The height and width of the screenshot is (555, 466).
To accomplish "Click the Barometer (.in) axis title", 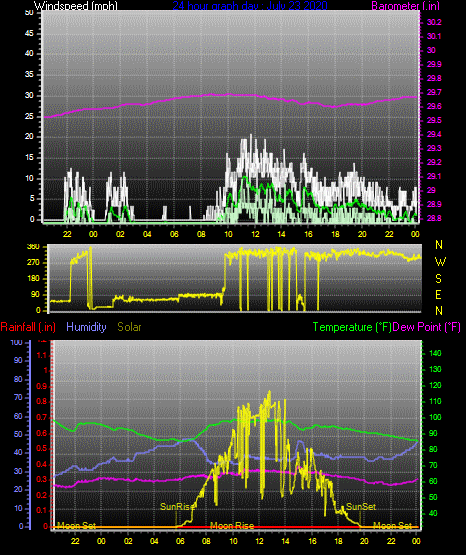I will (405, 6).
